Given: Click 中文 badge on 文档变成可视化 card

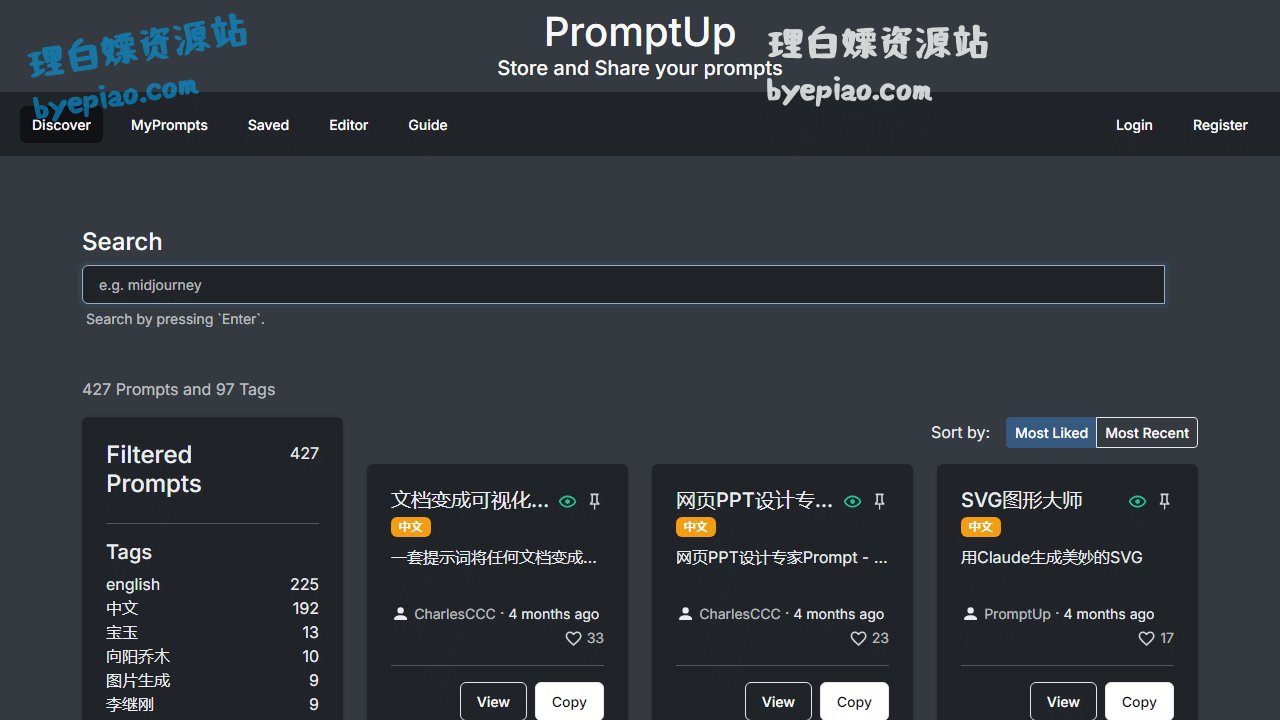Looking at the screenshot, I should point(410,527).
